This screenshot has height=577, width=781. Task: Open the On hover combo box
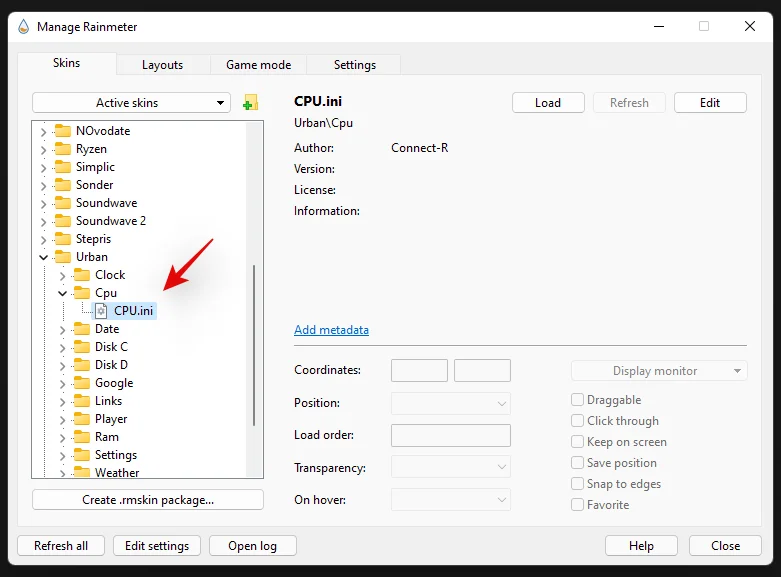click(x=451, y=500)
